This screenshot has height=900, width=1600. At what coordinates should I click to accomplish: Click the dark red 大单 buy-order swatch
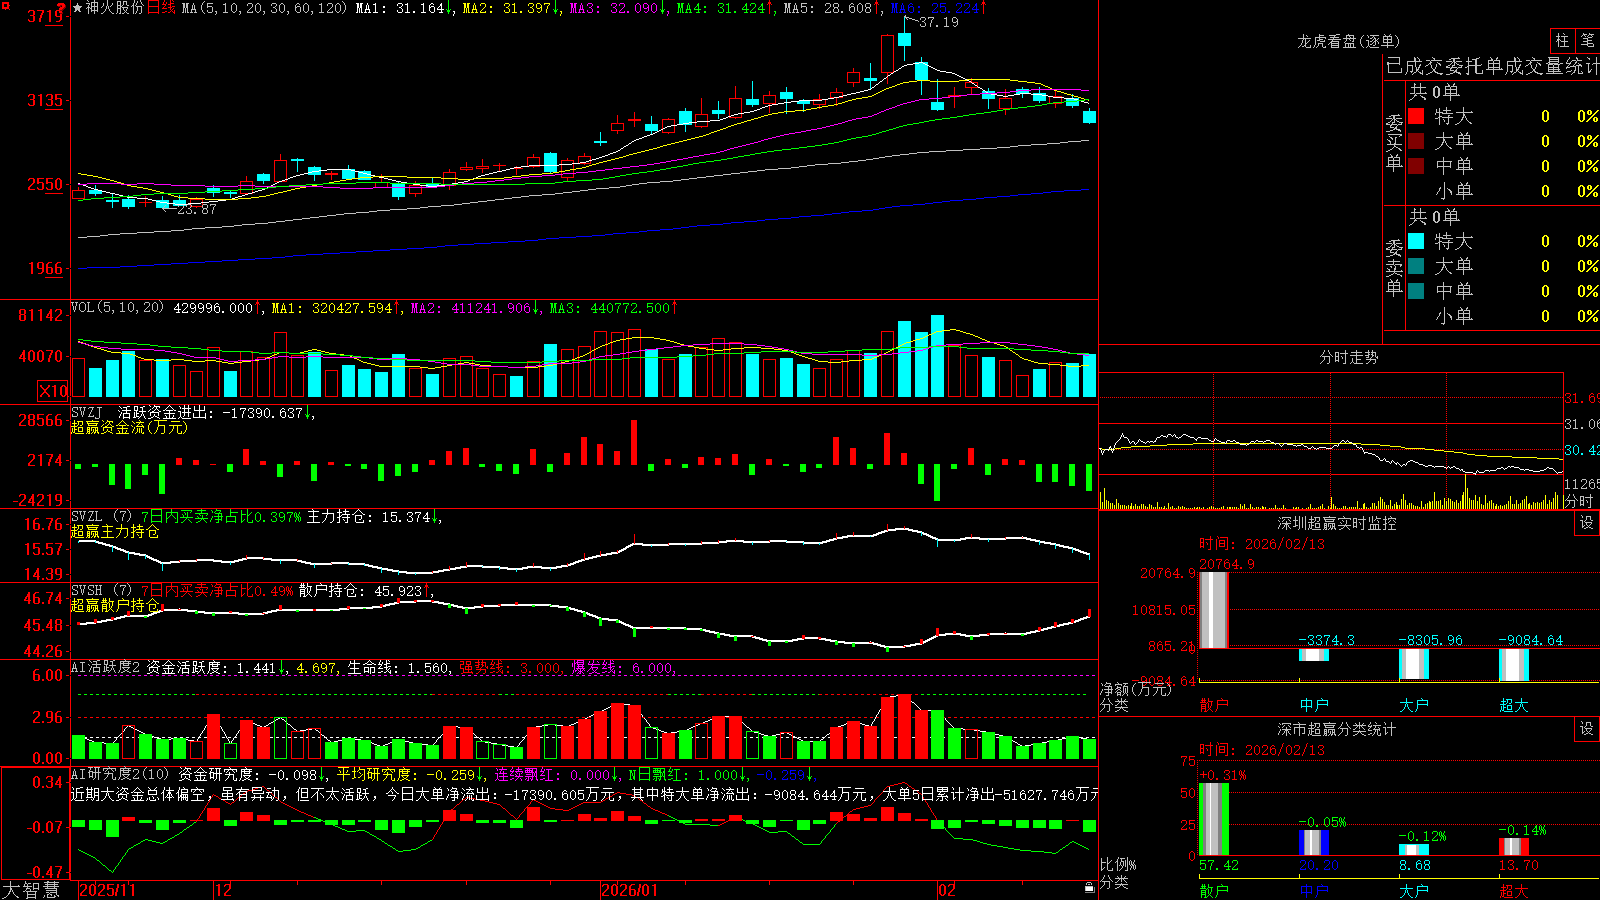click(x=1416, y=141)
